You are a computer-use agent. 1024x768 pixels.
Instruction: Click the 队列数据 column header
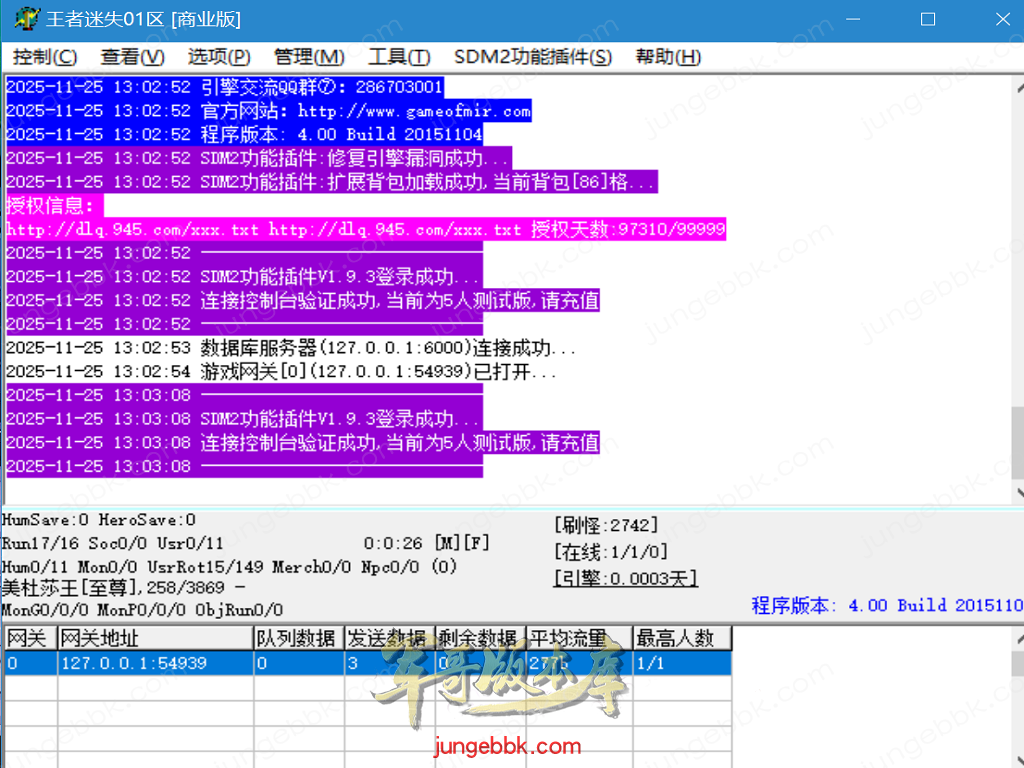point(299,638)
